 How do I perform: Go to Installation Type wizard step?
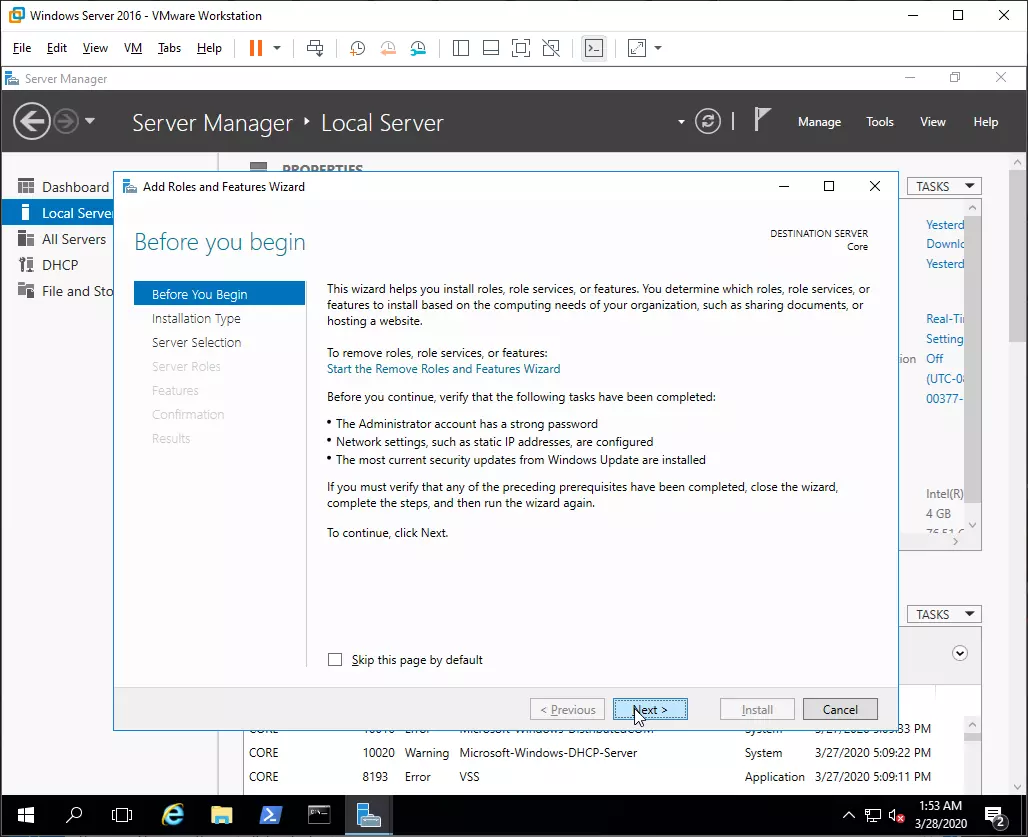(x=196, y=319)
